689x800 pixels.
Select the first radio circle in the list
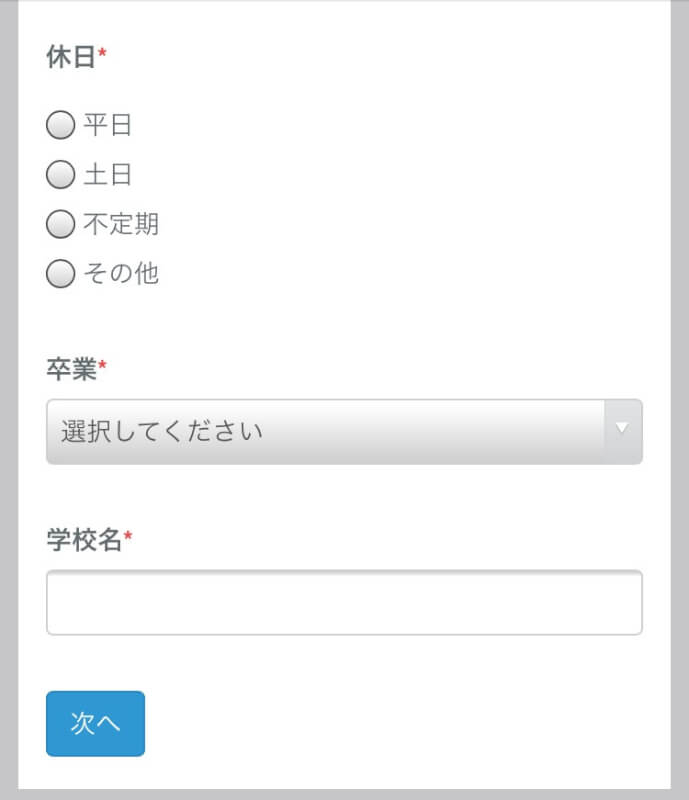[x=61, y=125]
